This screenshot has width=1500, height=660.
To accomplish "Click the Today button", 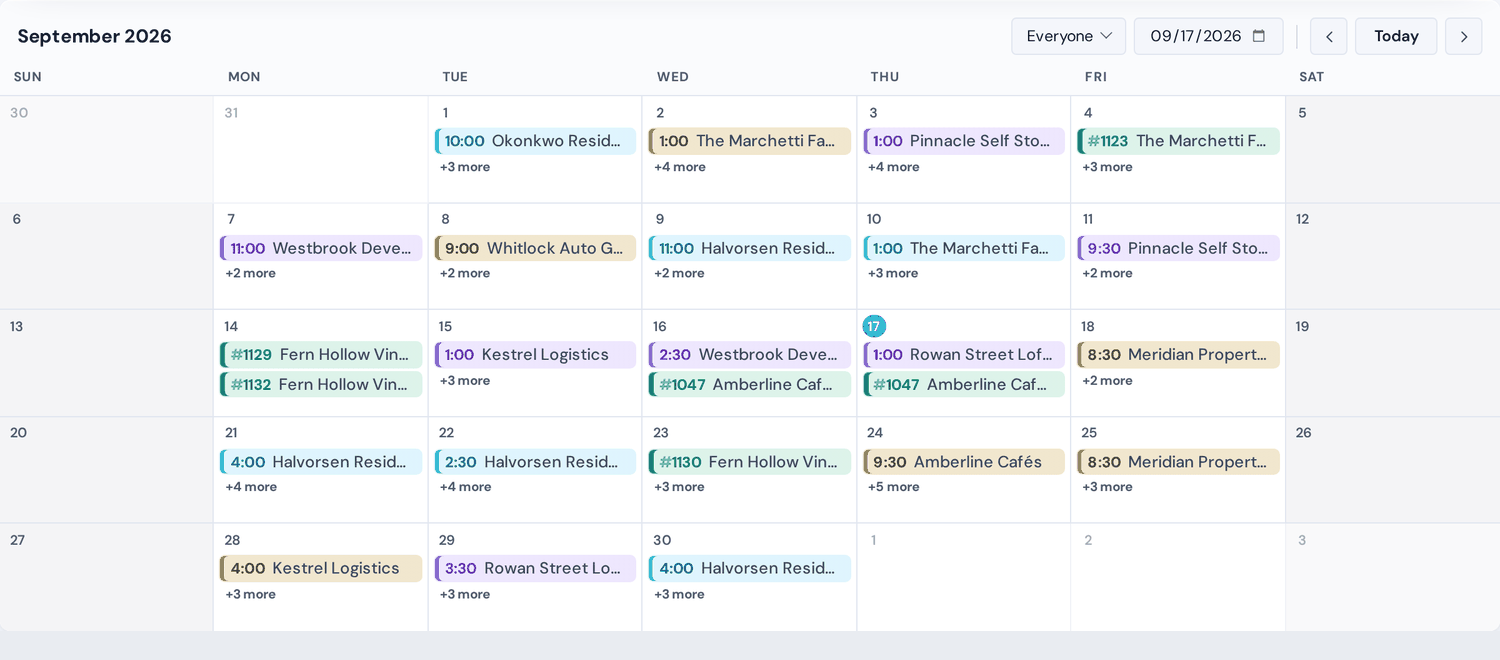I will coord(1396,36).
